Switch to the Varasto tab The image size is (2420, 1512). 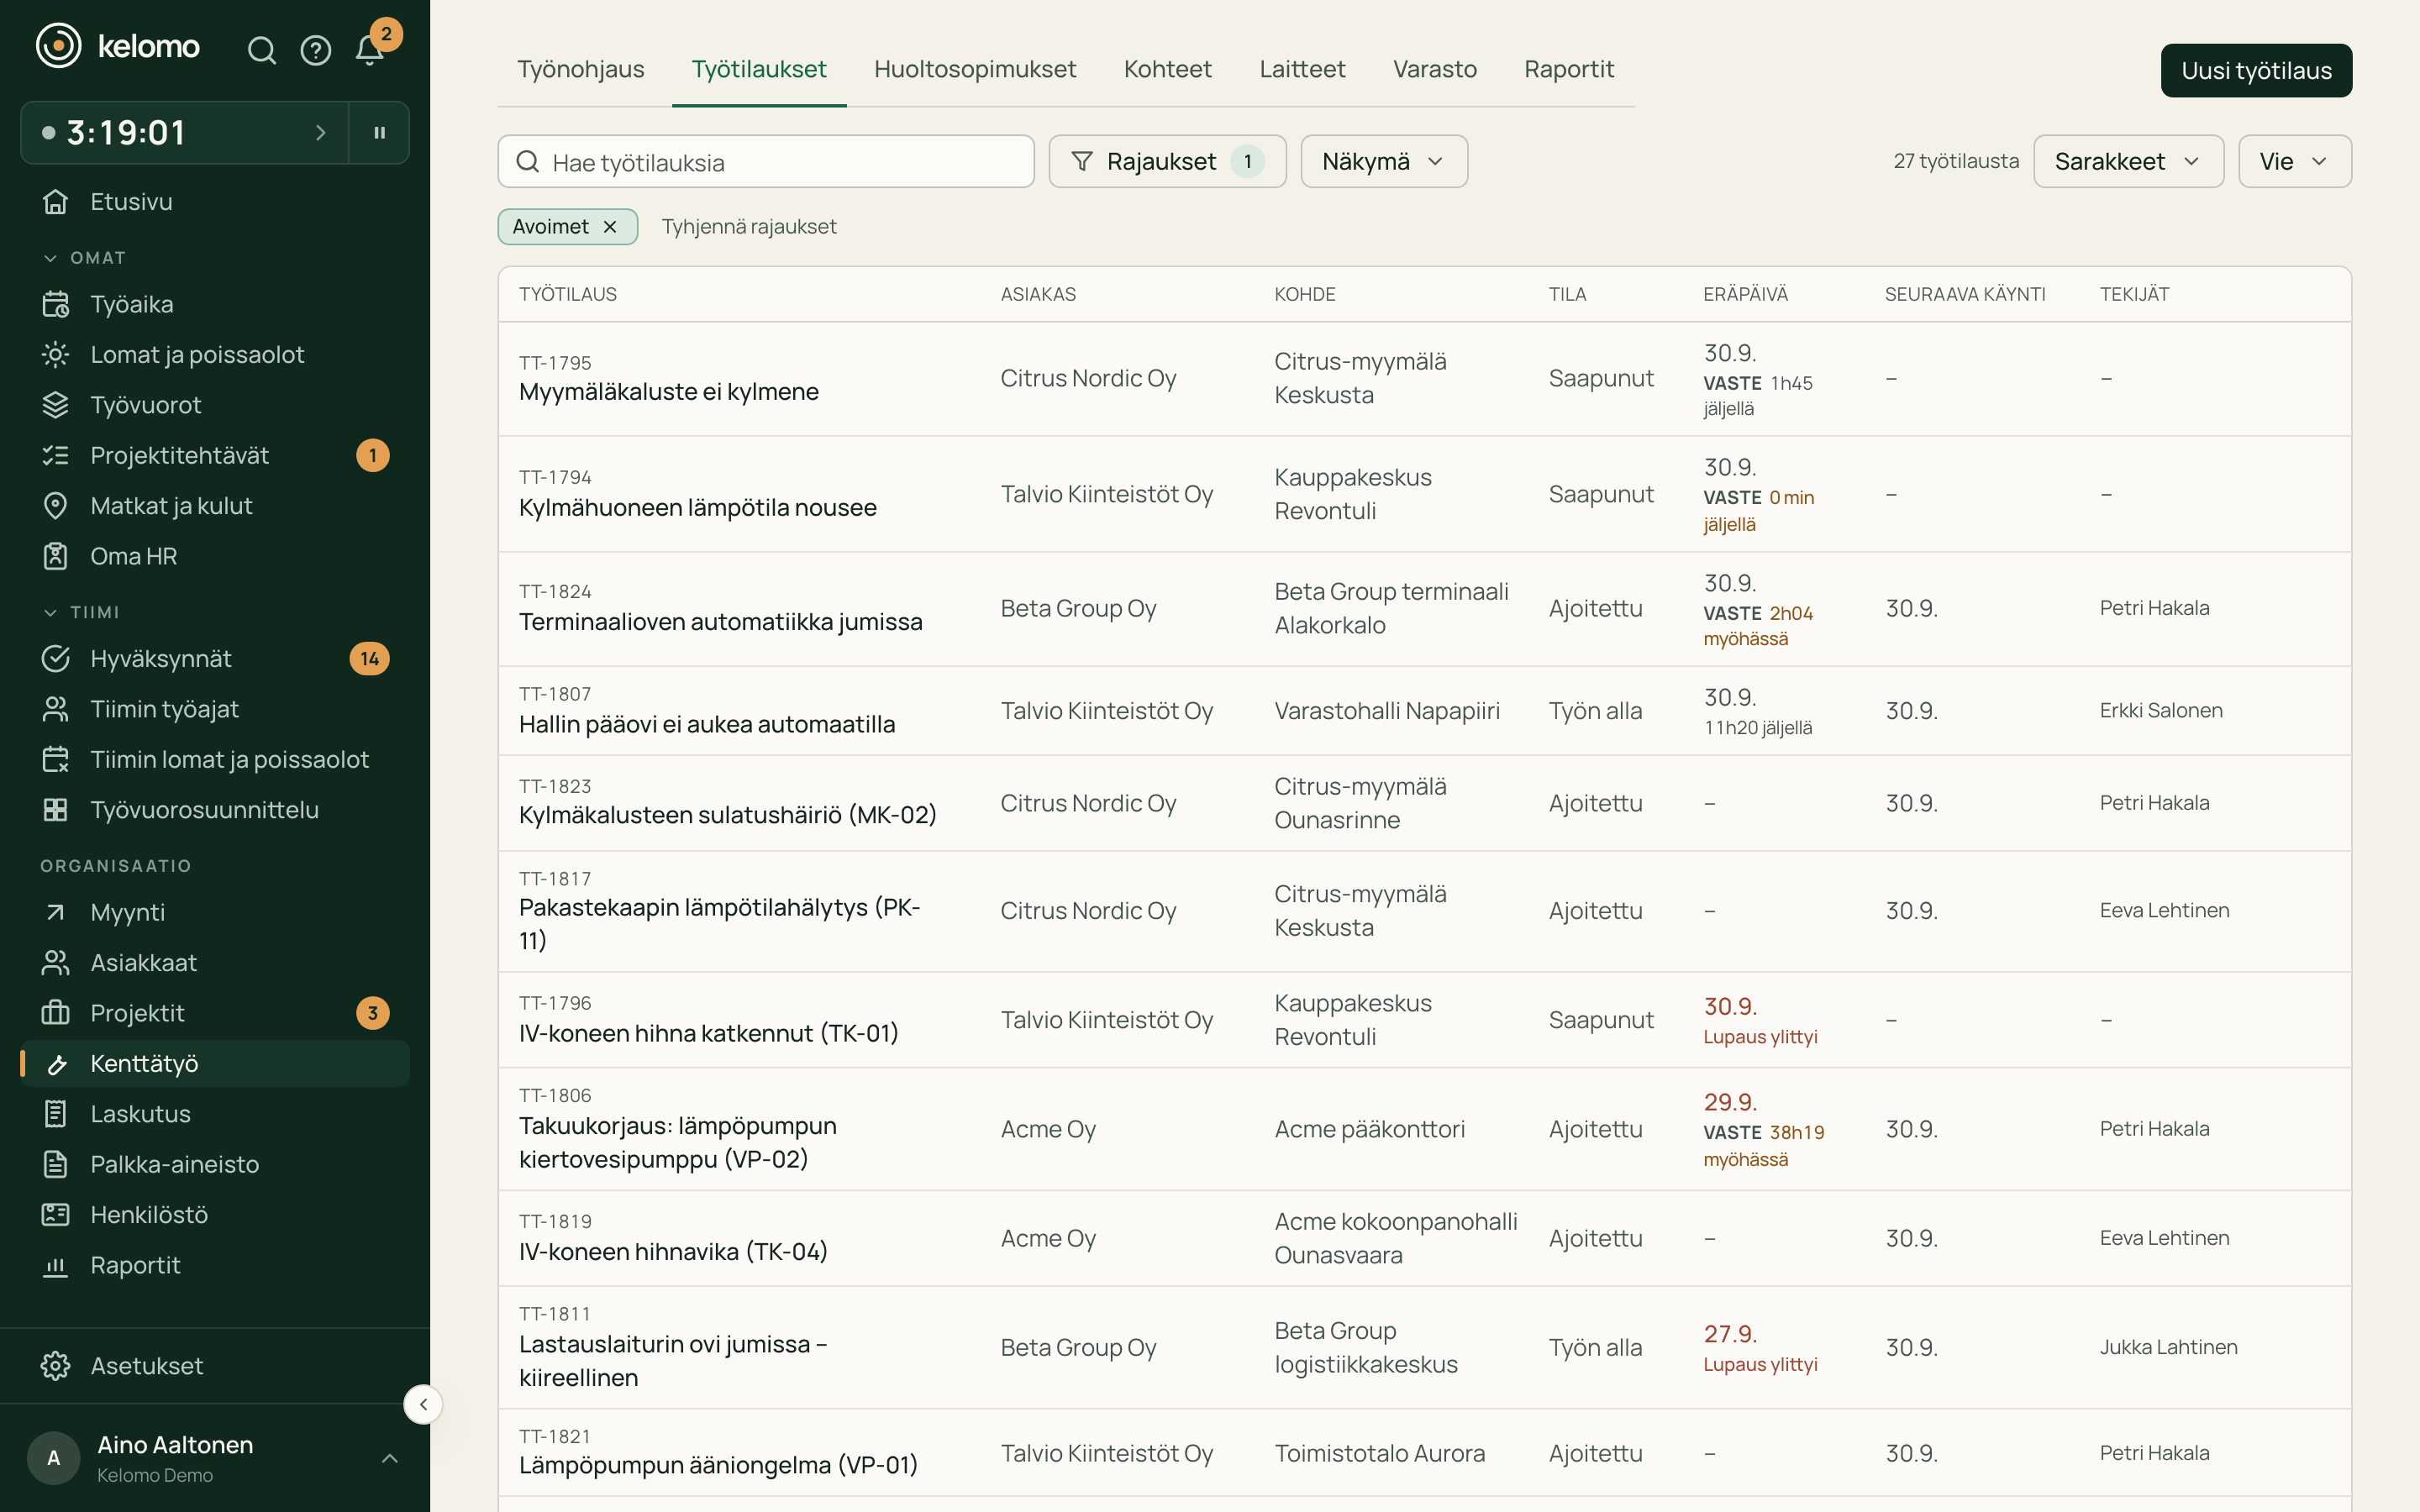(1434, 69)
